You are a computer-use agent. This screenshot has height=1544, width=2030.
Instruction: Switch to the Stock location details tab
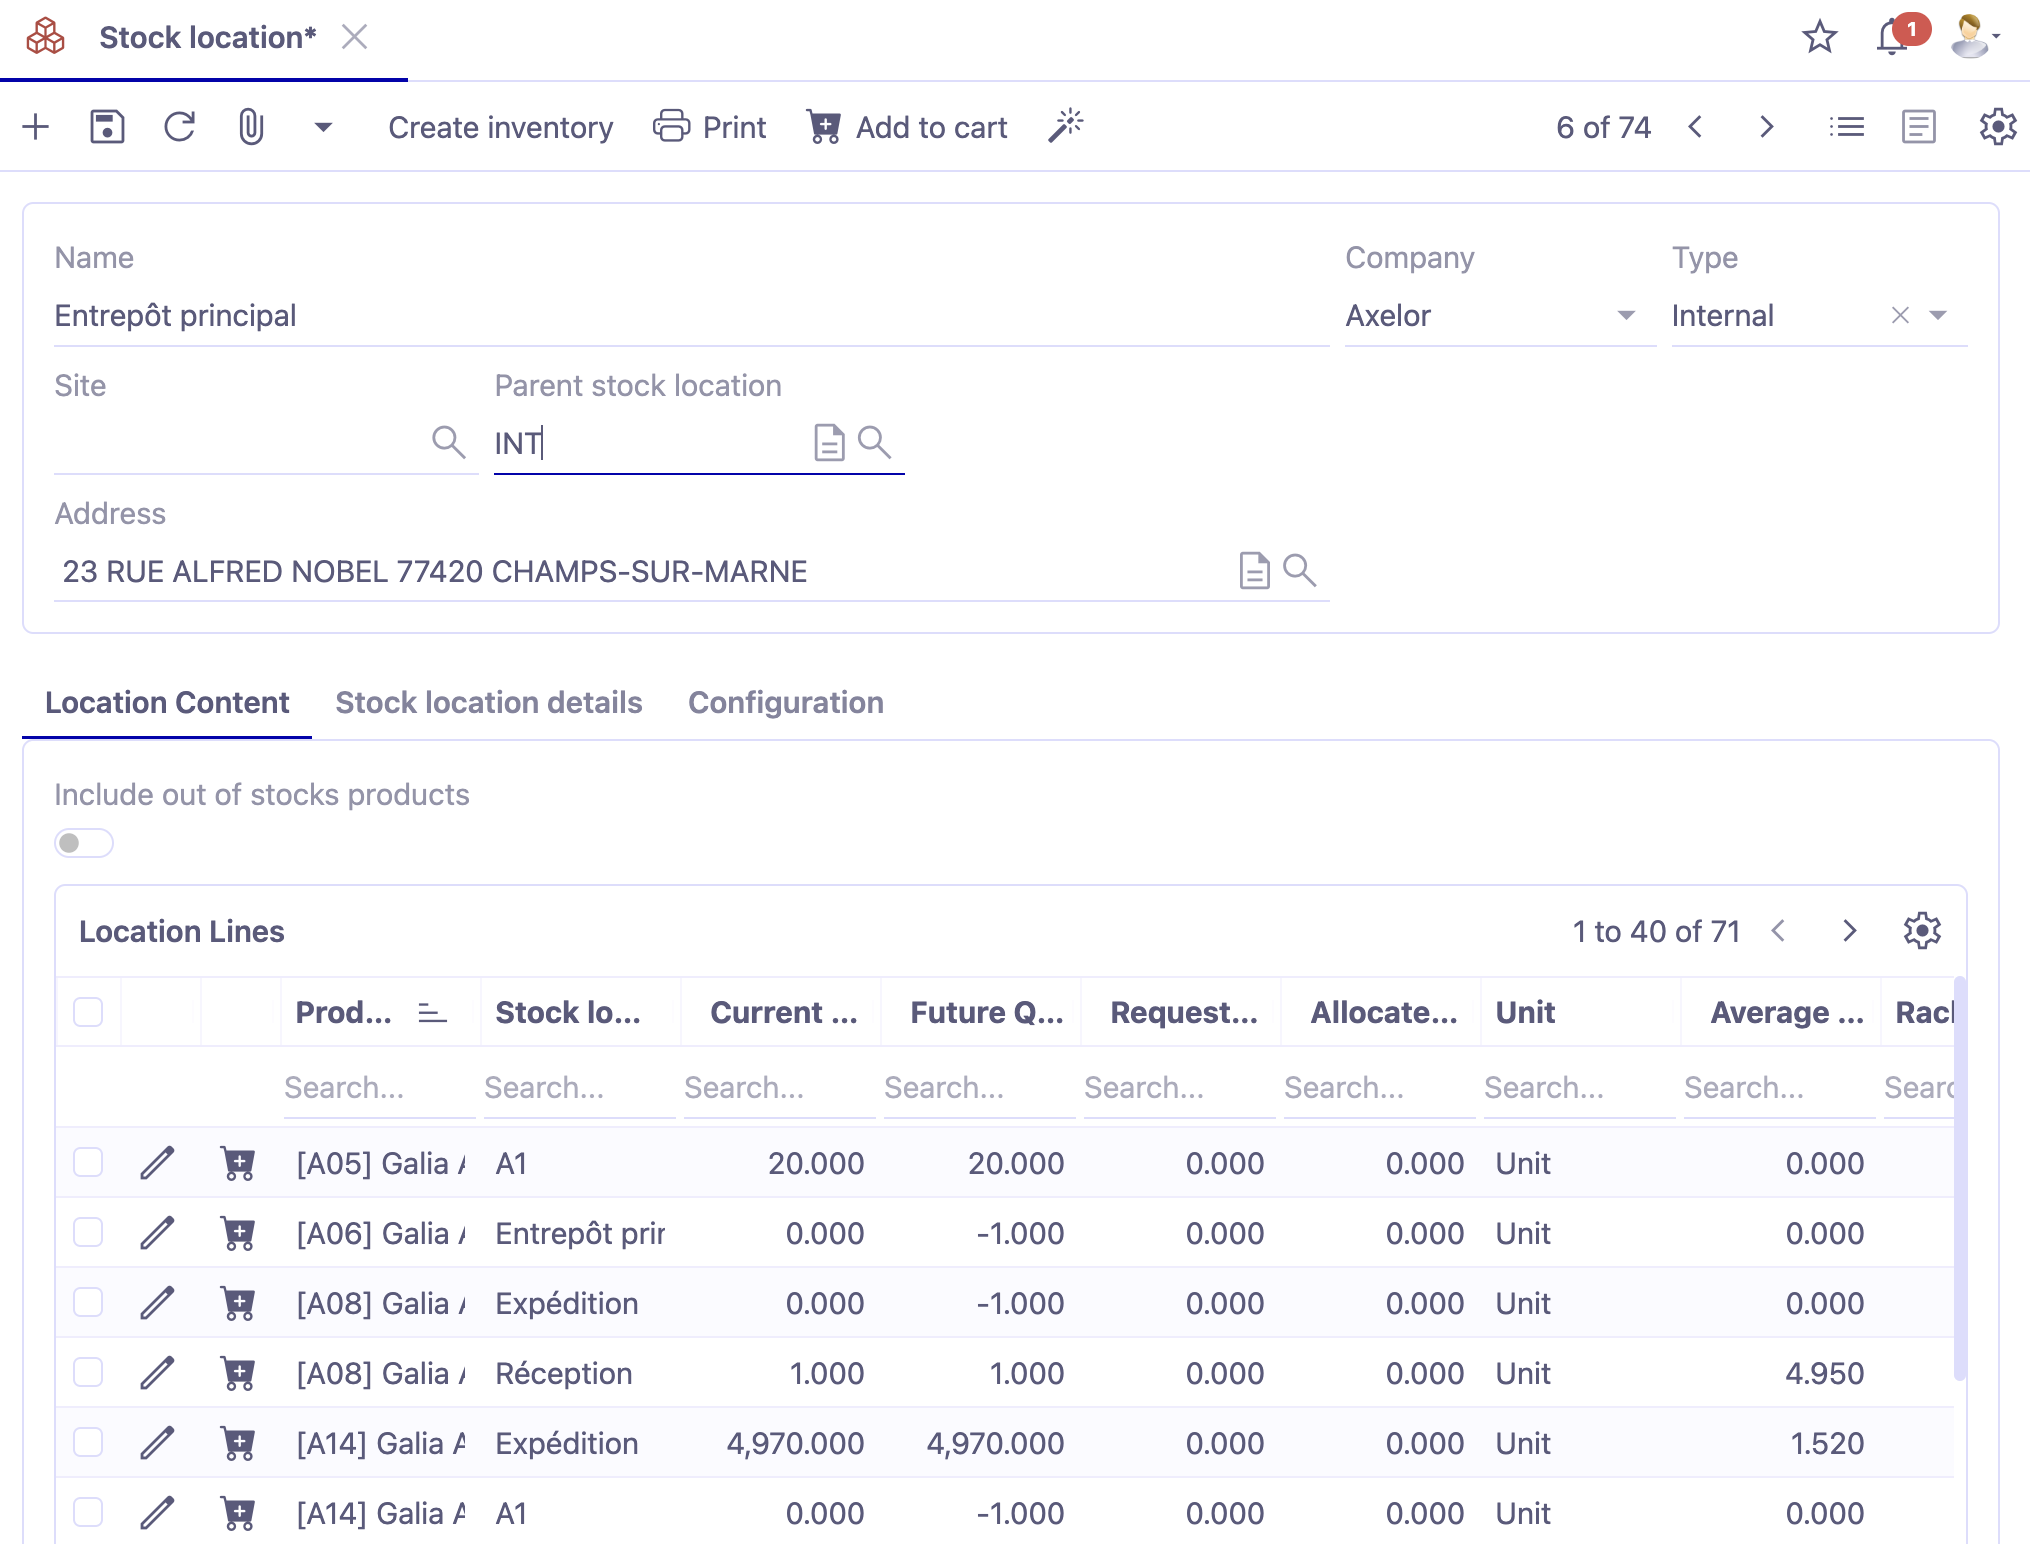click(489, 702)
